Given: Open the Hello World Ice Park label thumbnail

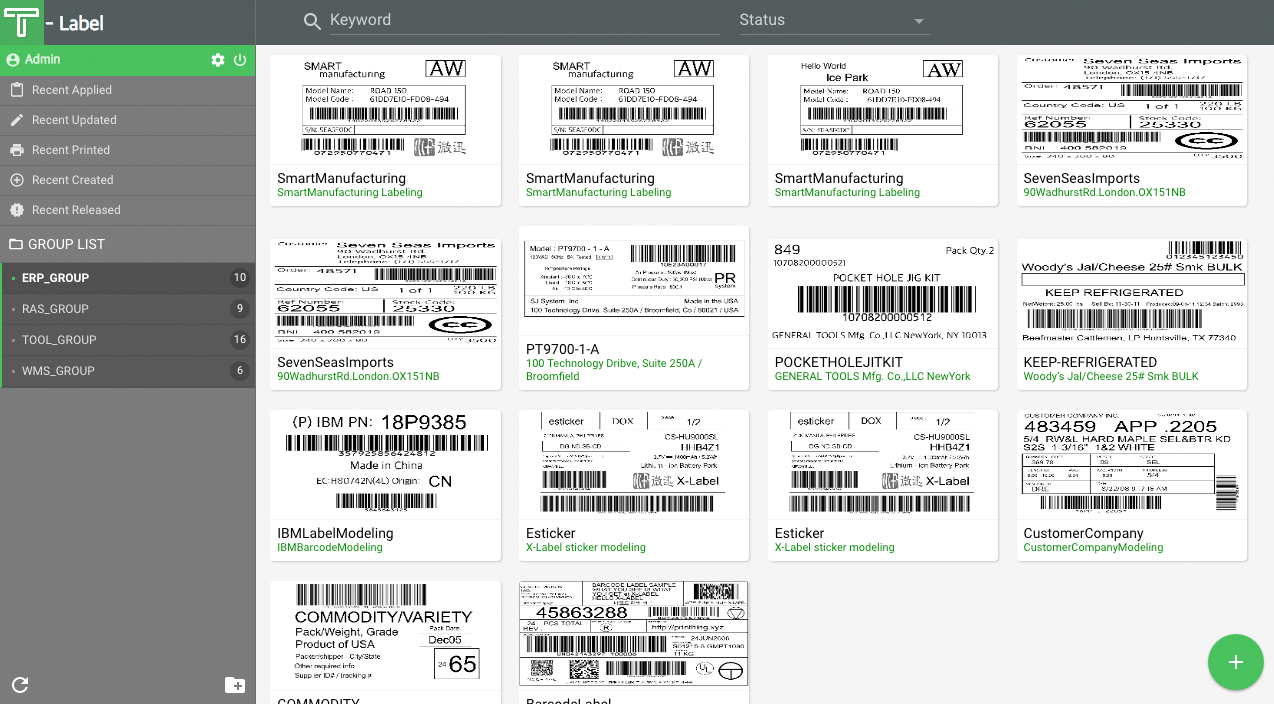Looking at the screenshot, I should point(882,110).
